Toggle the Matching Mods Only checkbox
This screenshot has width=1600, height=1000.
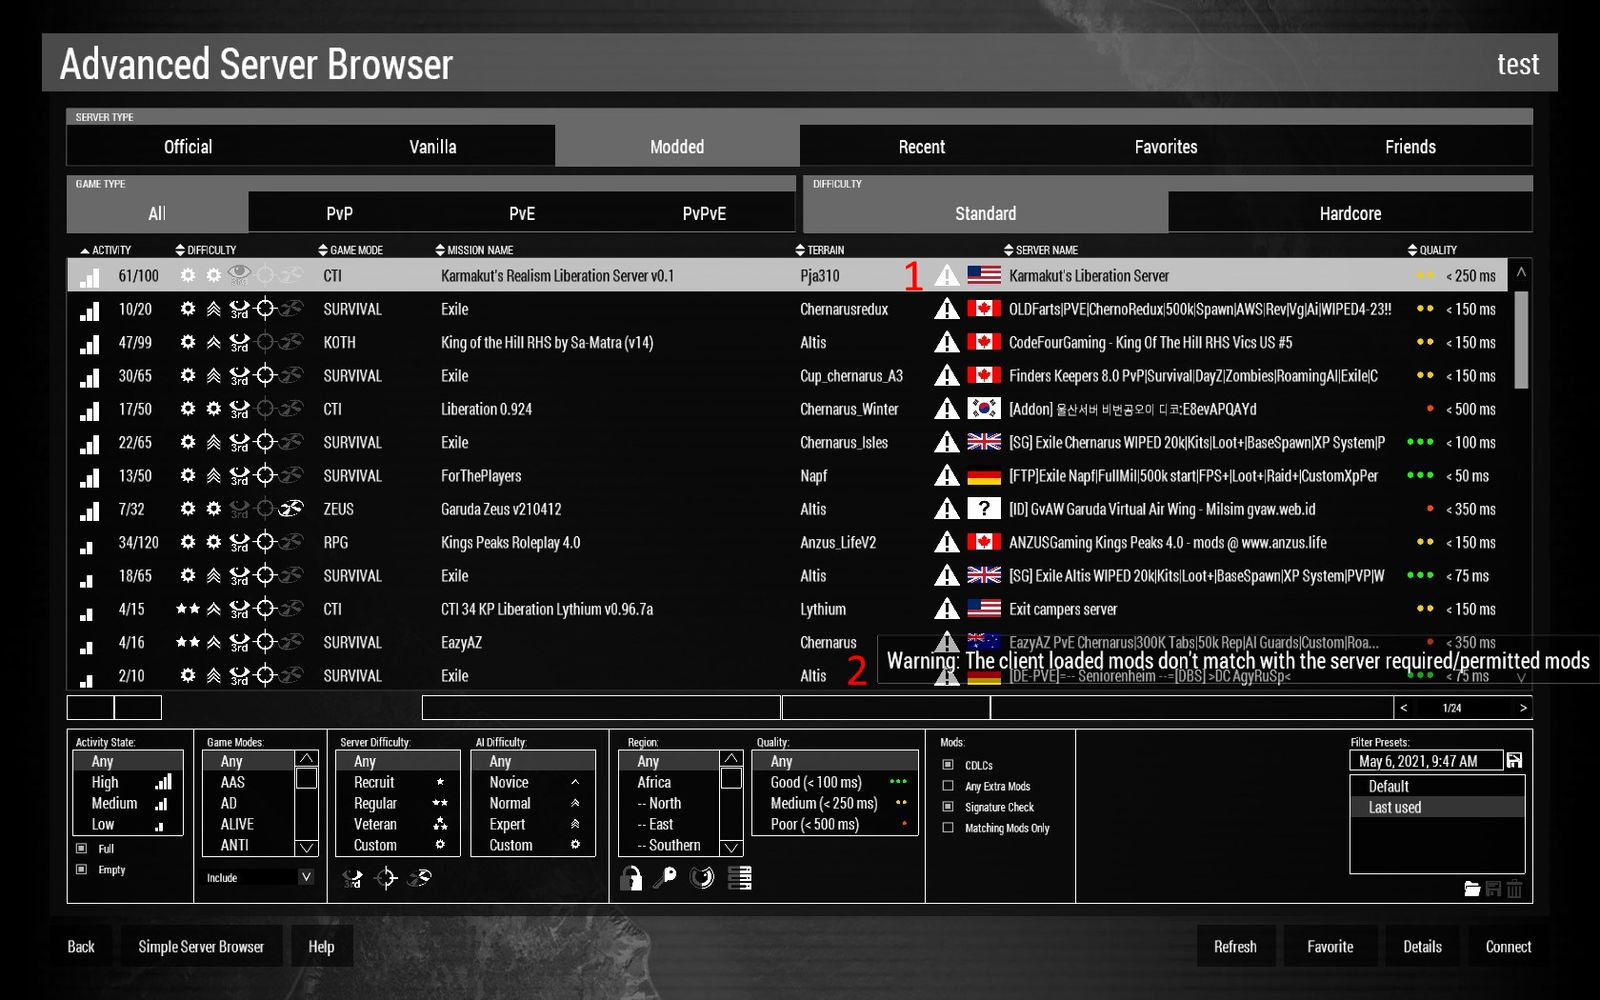(947, 828)
